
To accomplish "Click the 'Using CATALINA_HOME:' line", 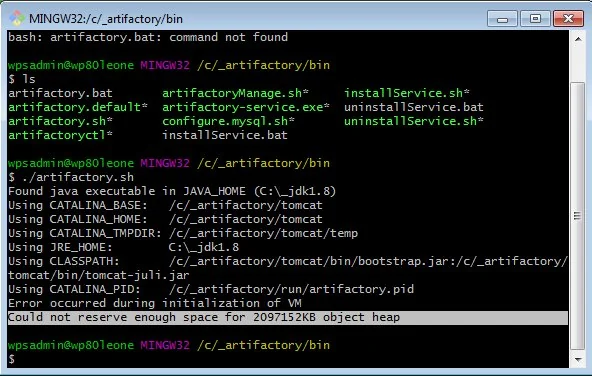I will click(165, 219).
